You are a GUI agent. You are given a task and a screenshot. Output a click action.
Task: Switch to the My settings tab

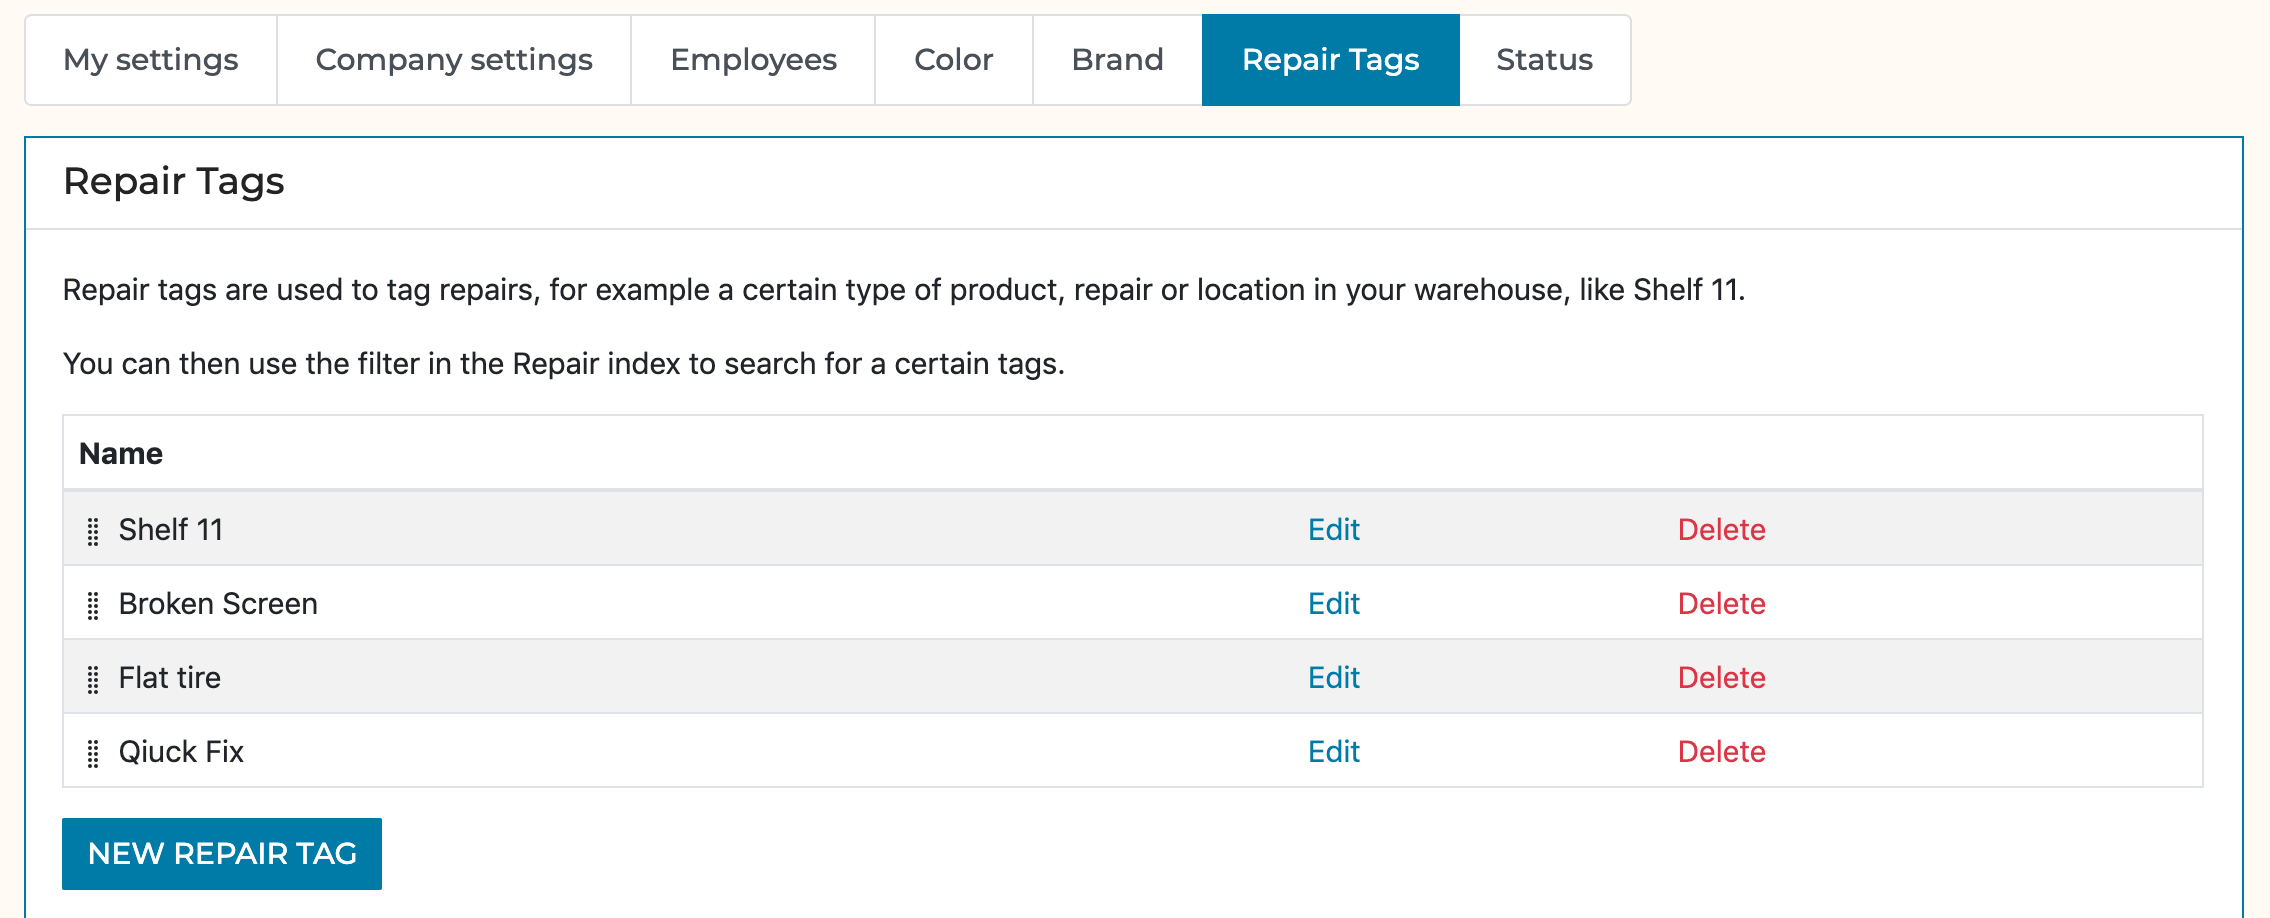tap(150, 59)
